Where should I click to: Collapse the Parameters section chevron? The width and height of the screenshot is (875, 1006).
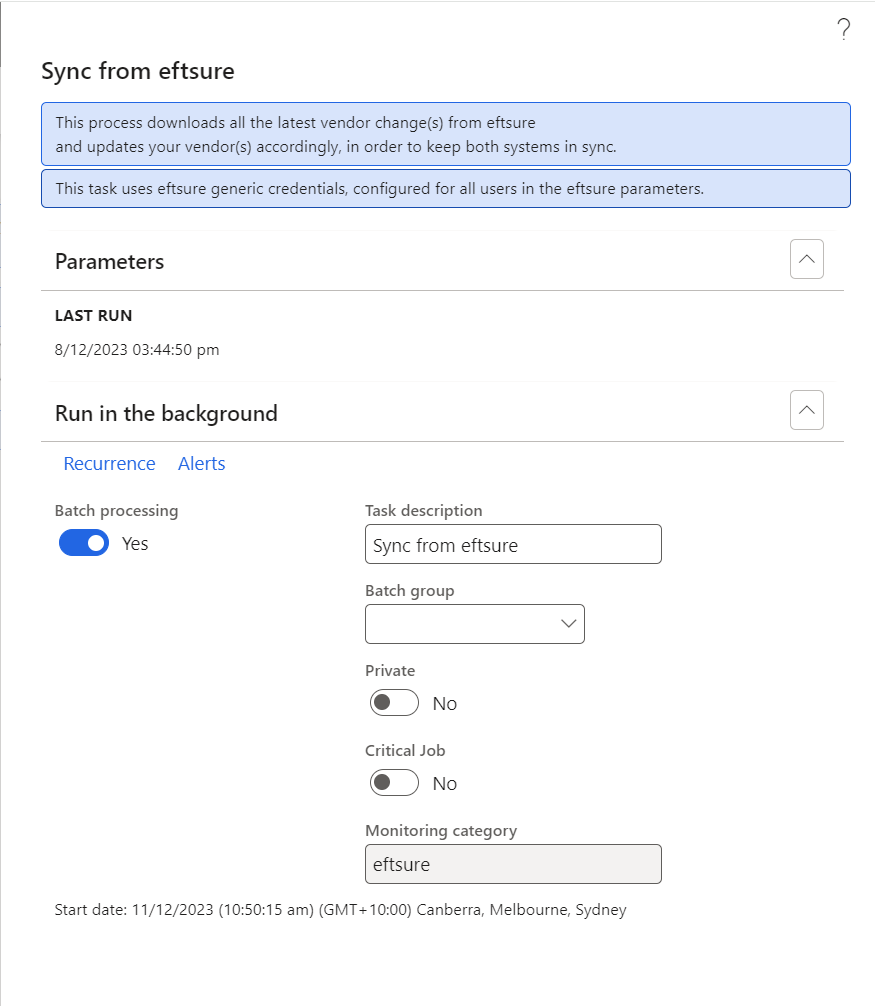(x=806, y=259)
